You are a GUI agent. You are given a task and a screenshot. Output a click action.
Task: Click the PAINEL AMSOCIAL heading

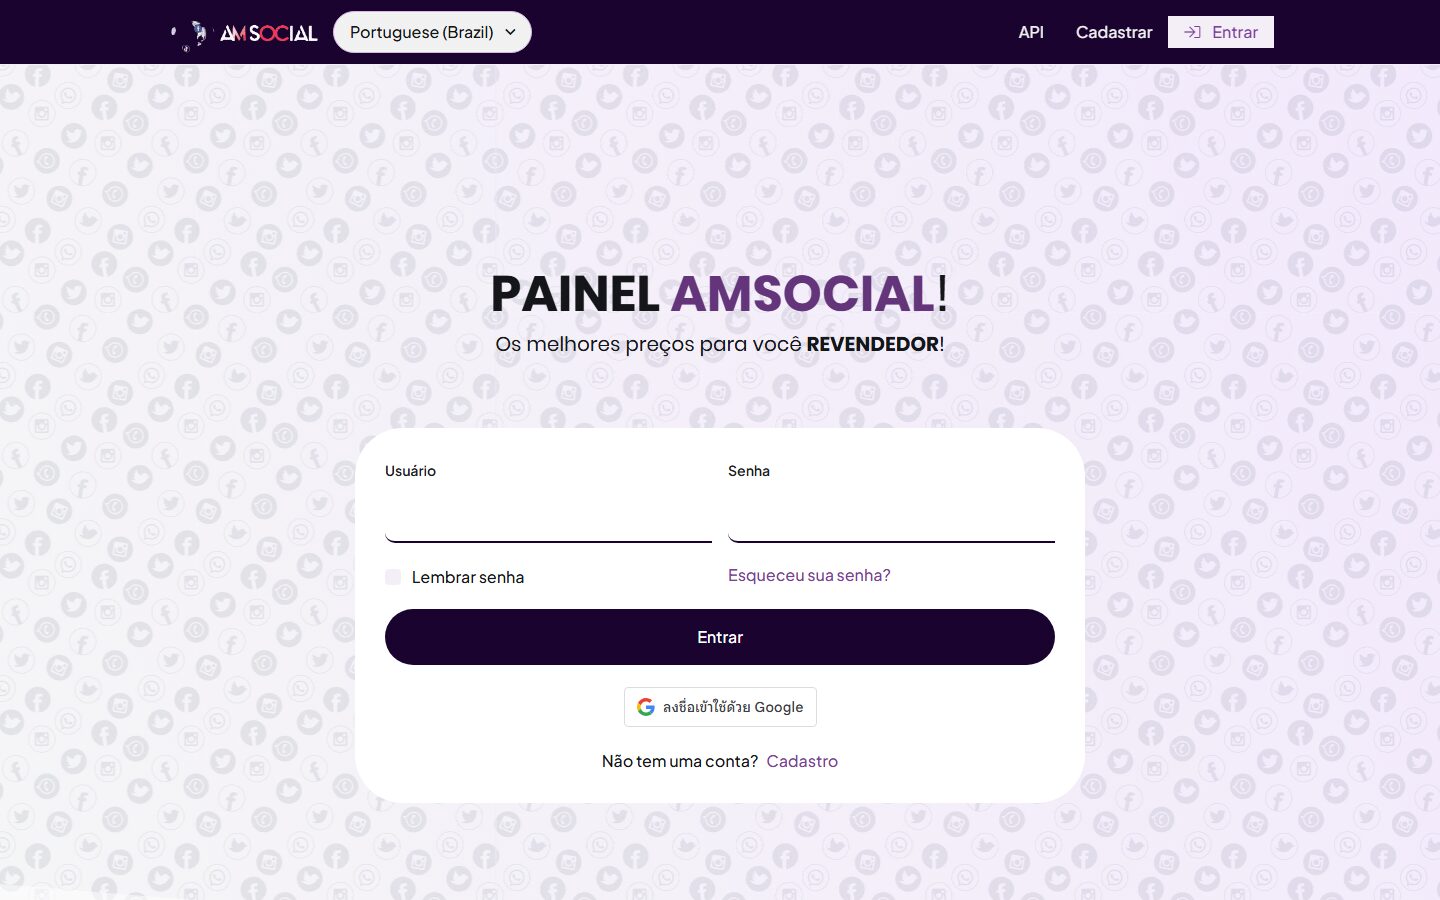click(x=718, y=295)
